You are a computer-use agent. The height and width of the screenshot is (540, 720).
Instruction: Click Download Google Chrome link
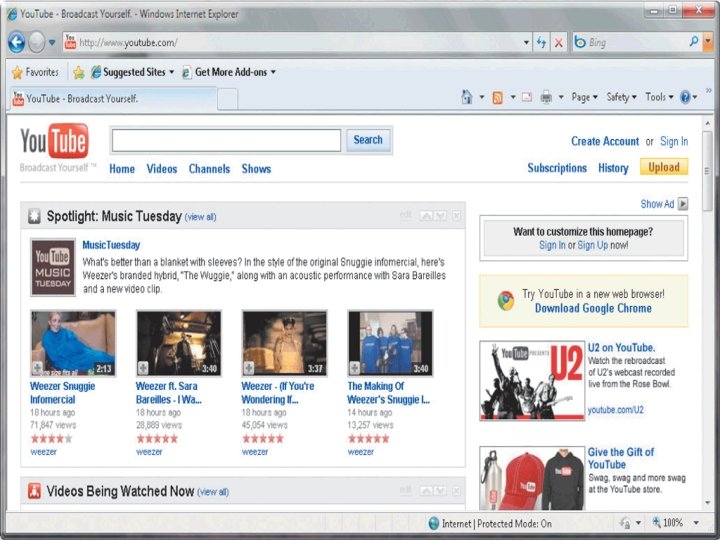593,308
